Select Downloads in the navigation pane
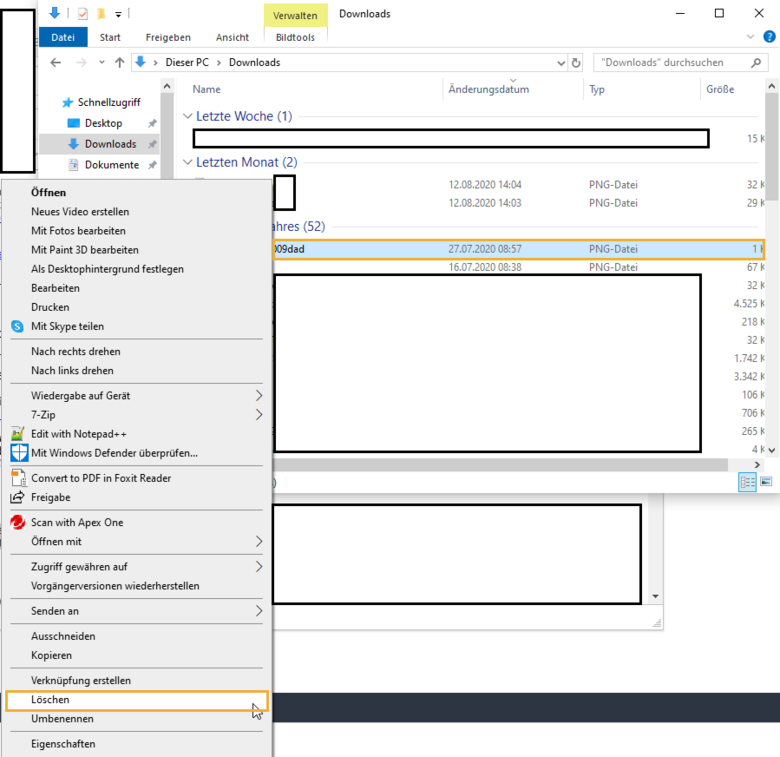 coord(110,144)
